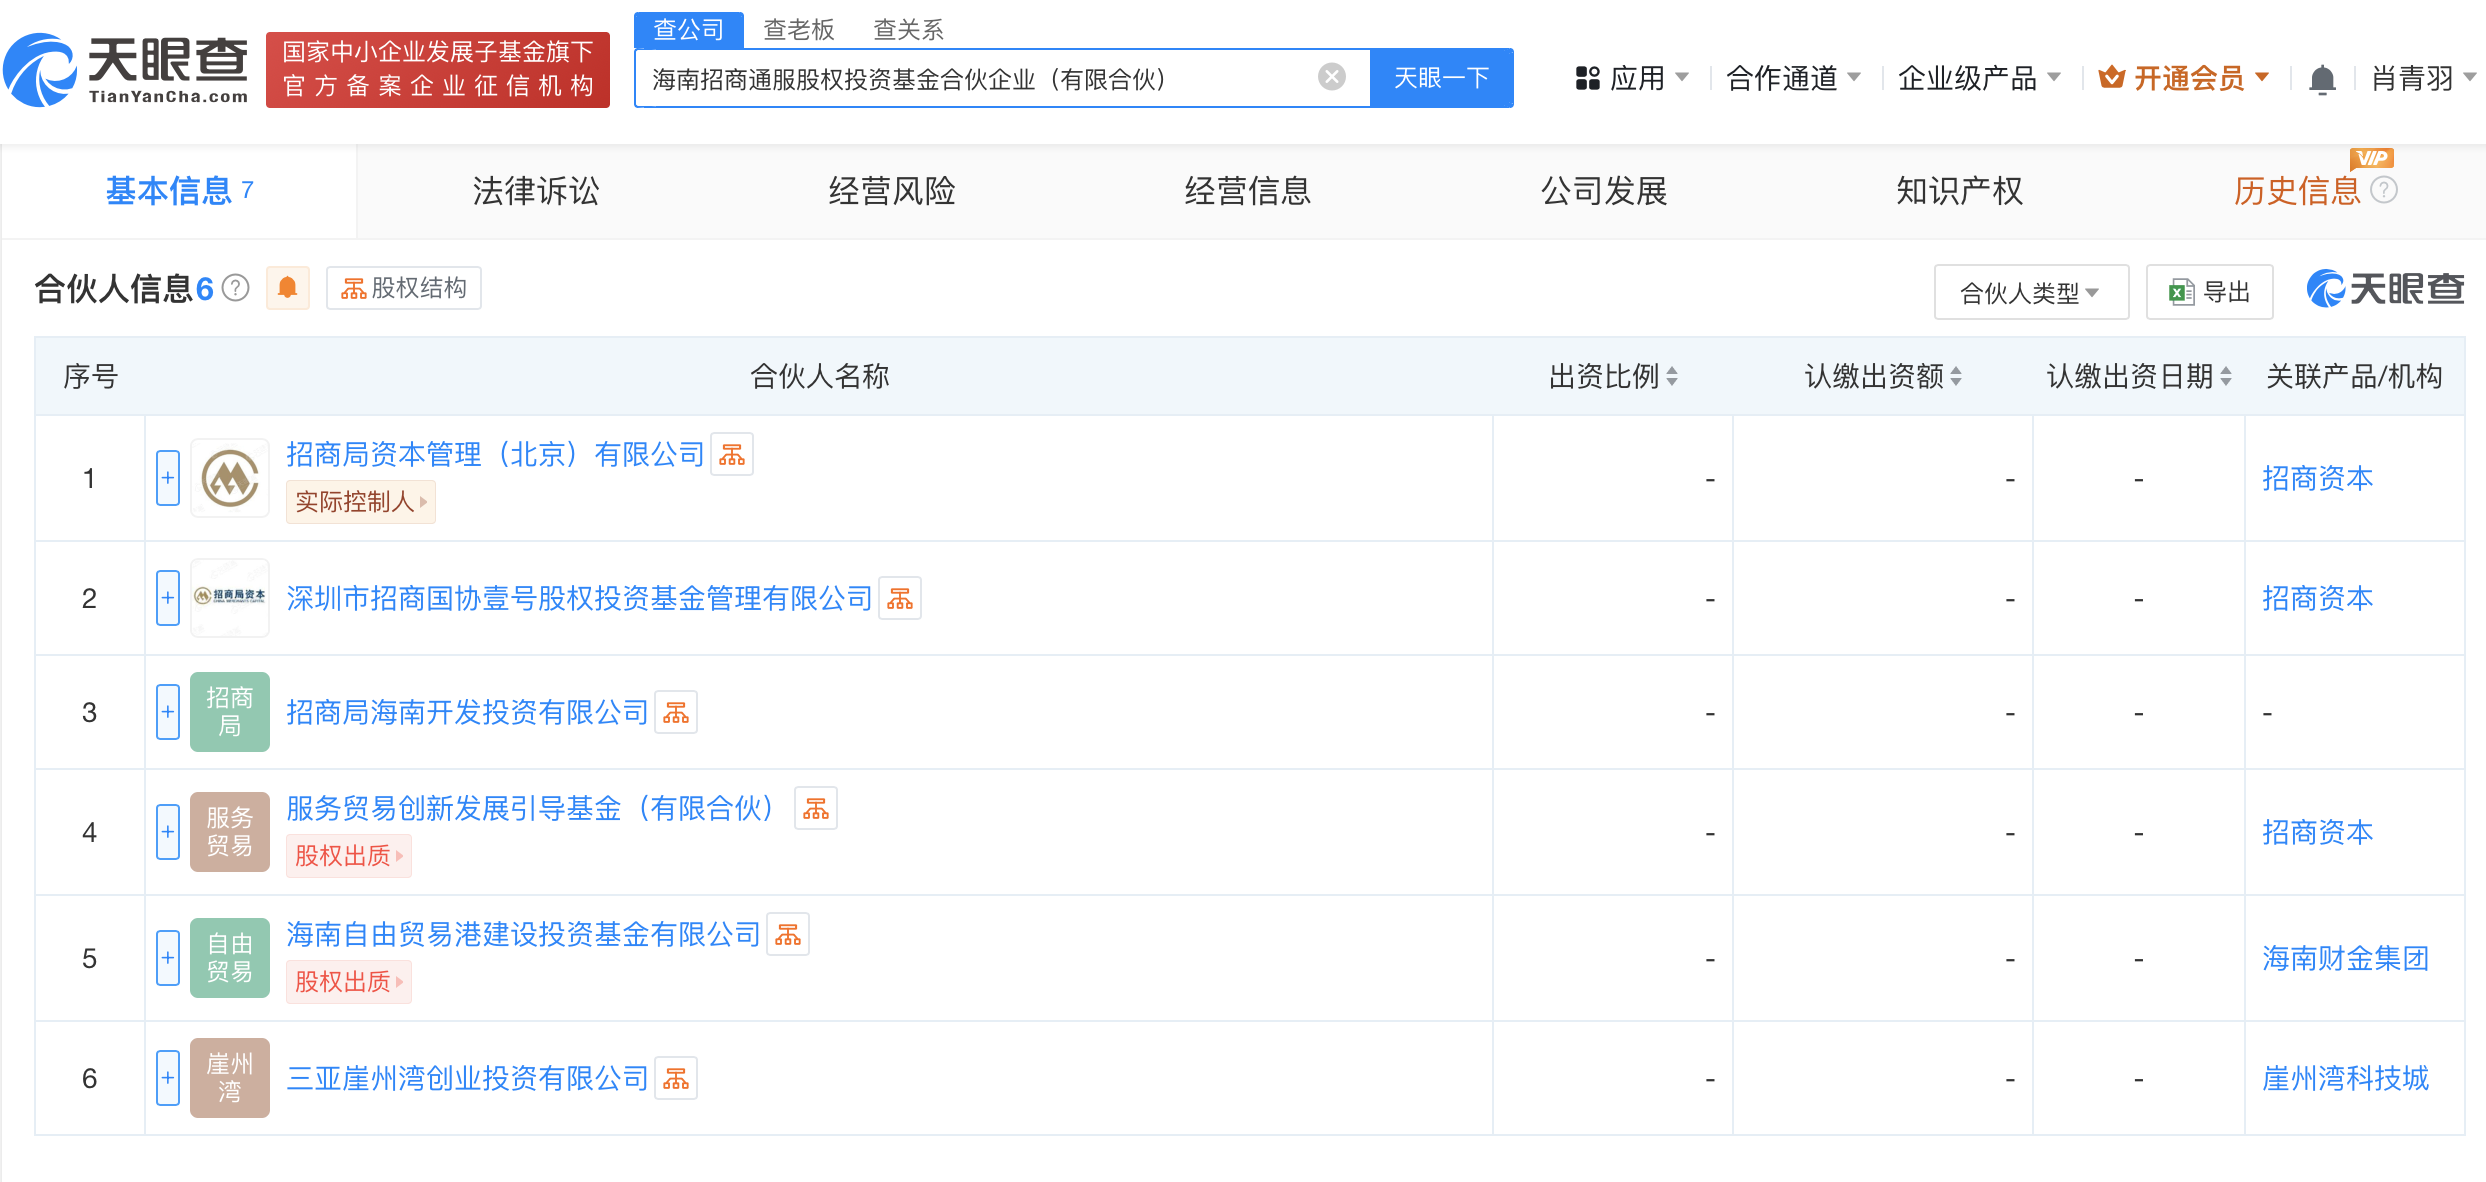This screenshot has height=1182, width=2486.
Task: Expand row 4 服务贸易 plus toggle
Action: (x=168, y=832)
